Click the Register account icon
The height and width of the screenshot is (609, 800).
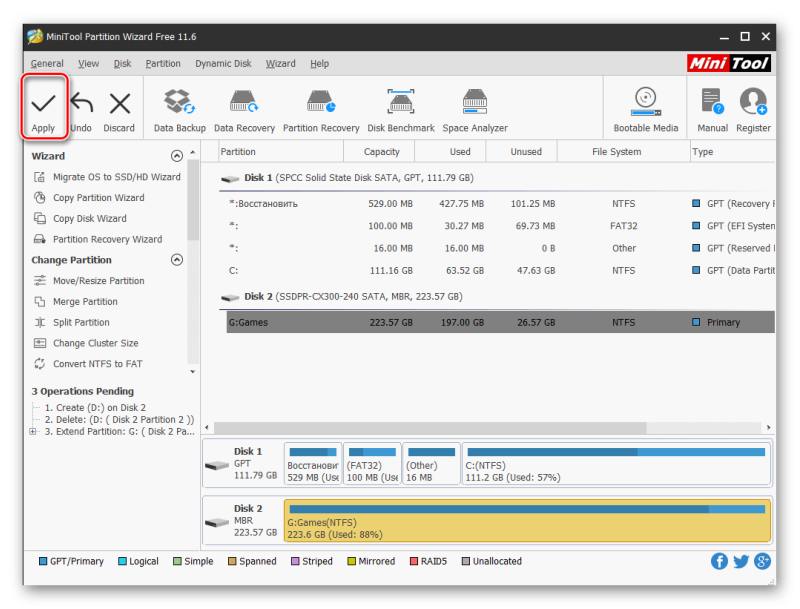[753, 110]
